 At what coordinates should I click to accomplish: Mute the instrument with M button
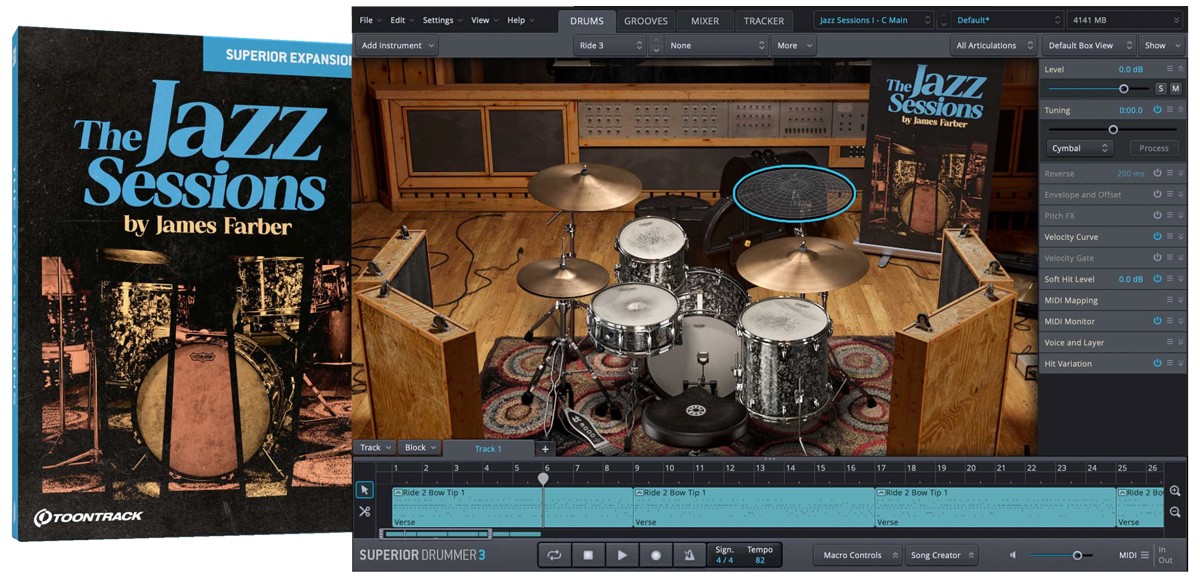click(x=1175, y=88)
